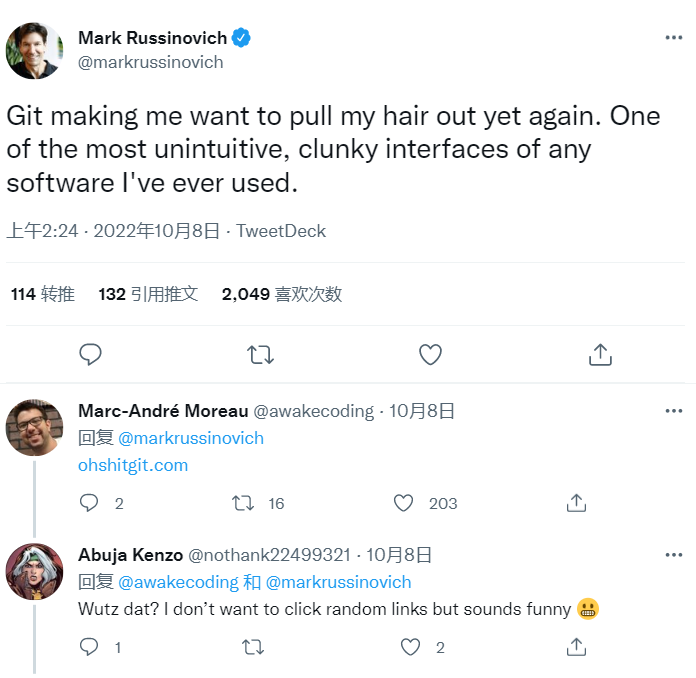
Task: Retweet Marc-André Moreau's reply
Action: point(242,503)
